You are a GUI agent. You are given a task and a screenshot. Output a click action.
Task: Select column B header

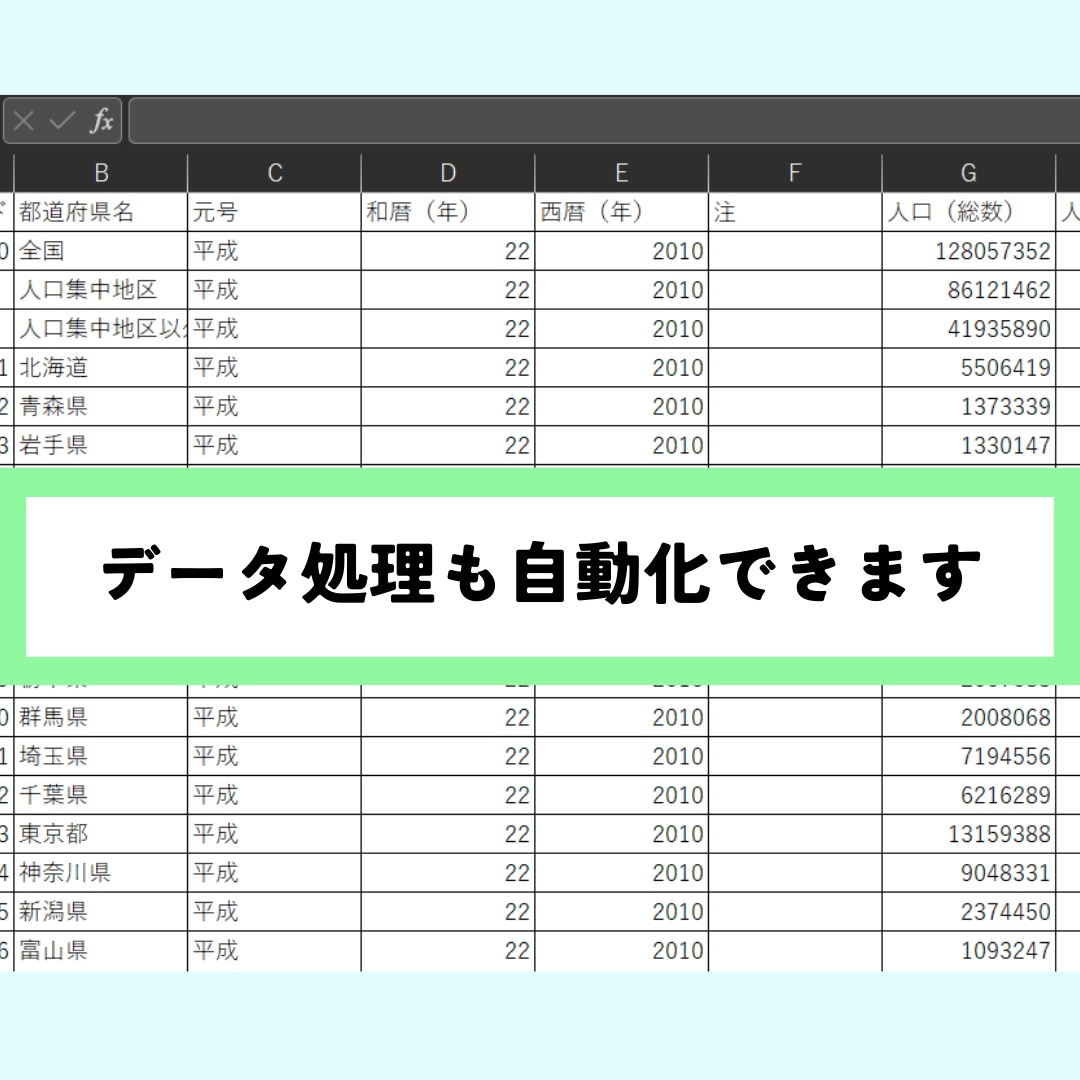pyautogui.click(x=101, y=173)
